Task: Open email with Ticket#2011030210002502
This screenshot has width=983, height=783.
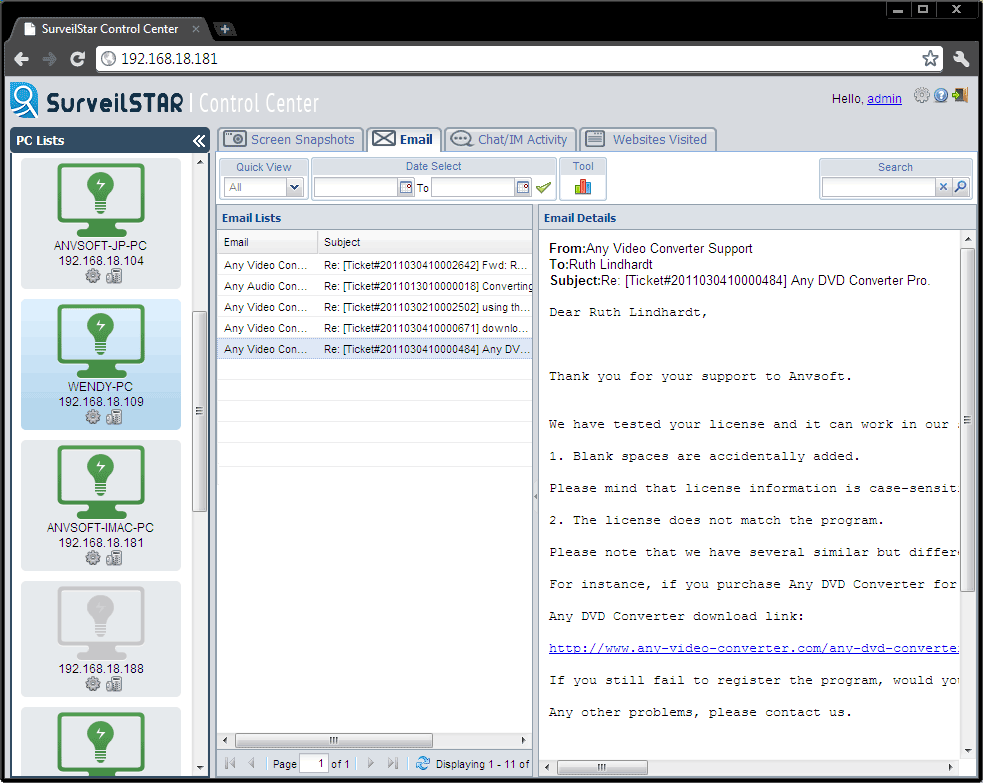Action: [375, 307]
